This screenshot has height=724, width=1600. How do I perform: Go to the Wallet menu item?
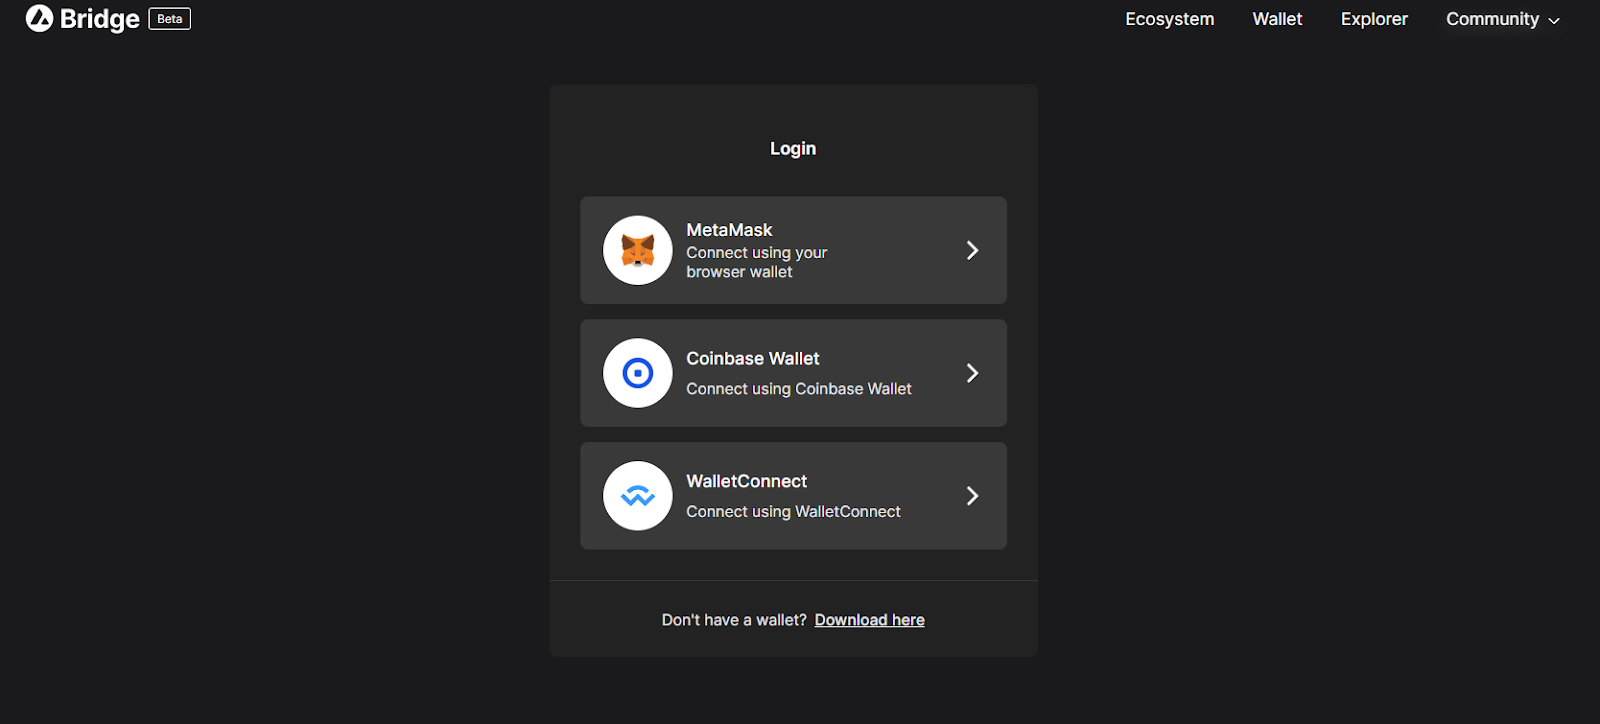point(1277,19)
